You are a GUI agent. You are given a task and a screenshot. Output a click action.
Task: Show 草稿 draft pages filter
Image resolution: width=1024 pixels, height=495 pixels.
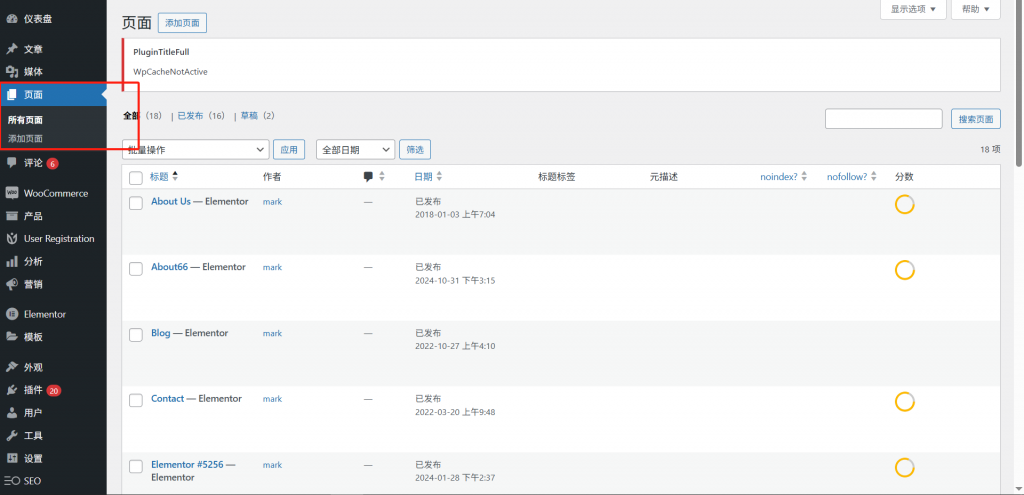(249, 116)
